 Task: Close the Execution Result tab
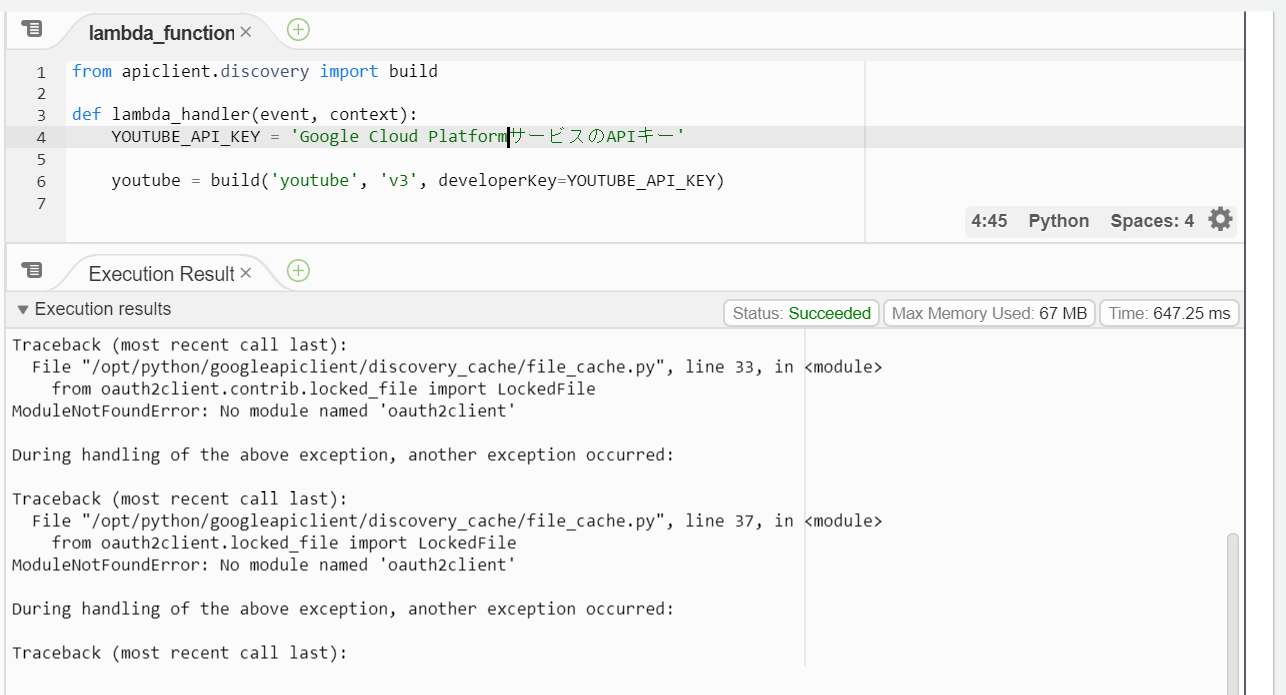point(246,274)
